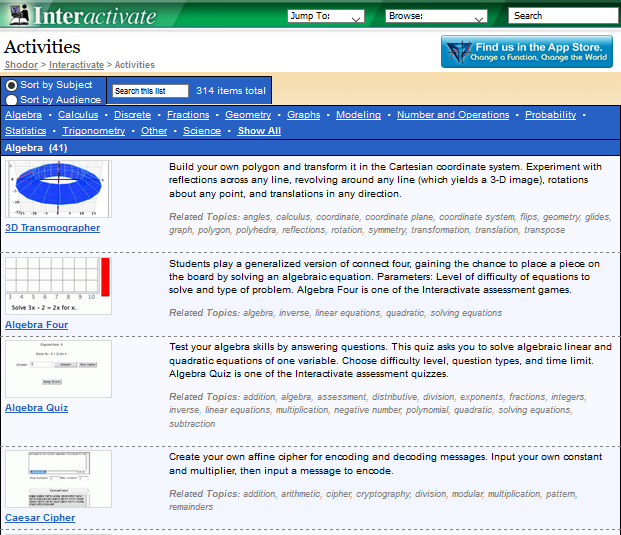The width and height of the screenshot is (621, 535).
Task: Click the Interactivate logo icon
Action: coord(19,15)
